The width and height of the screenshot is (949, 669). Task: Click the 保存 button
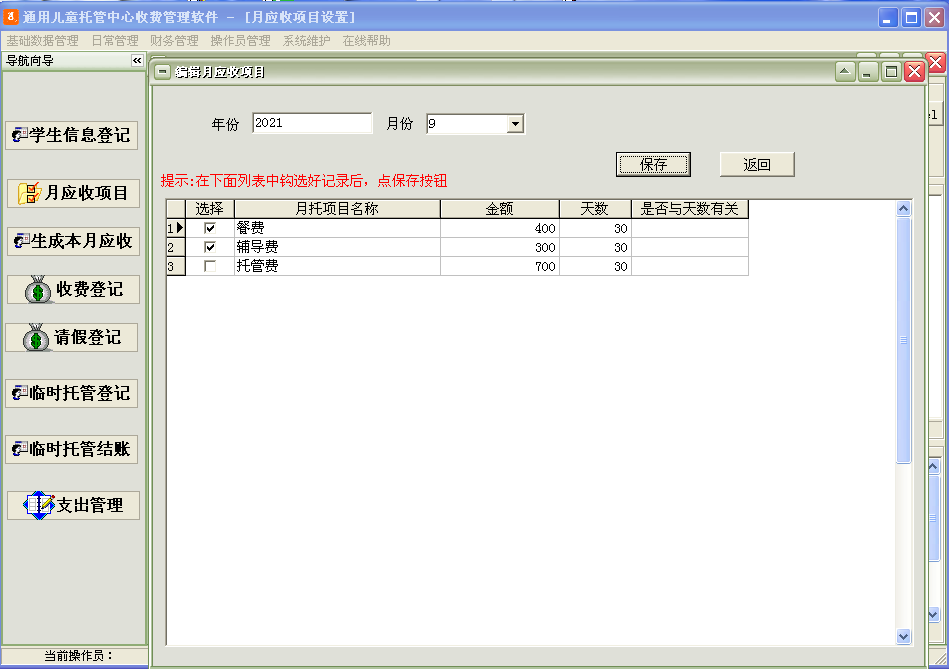[653, 165]
